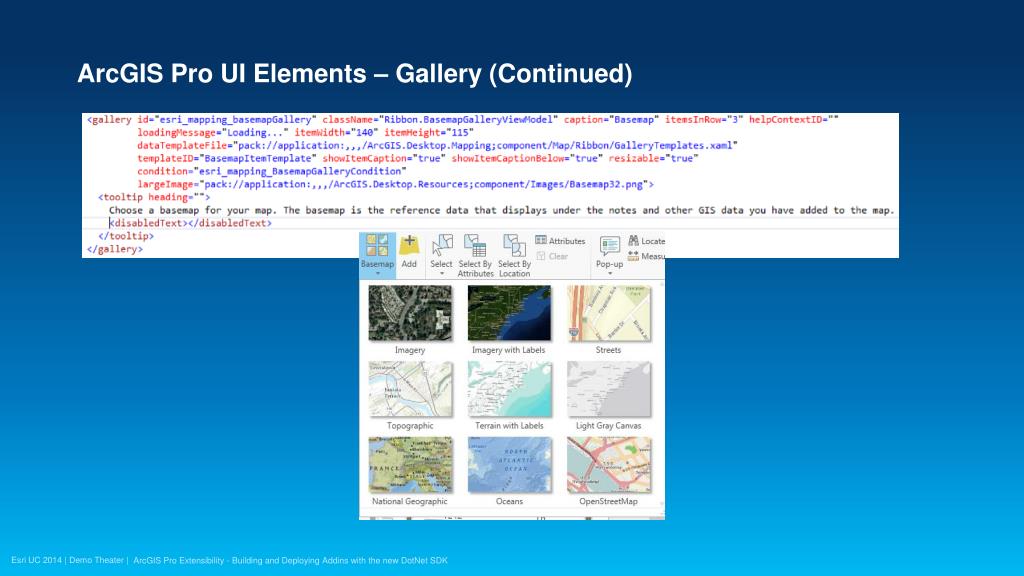Click the 'Esri UC 2014' footer text

click(37, 560)
